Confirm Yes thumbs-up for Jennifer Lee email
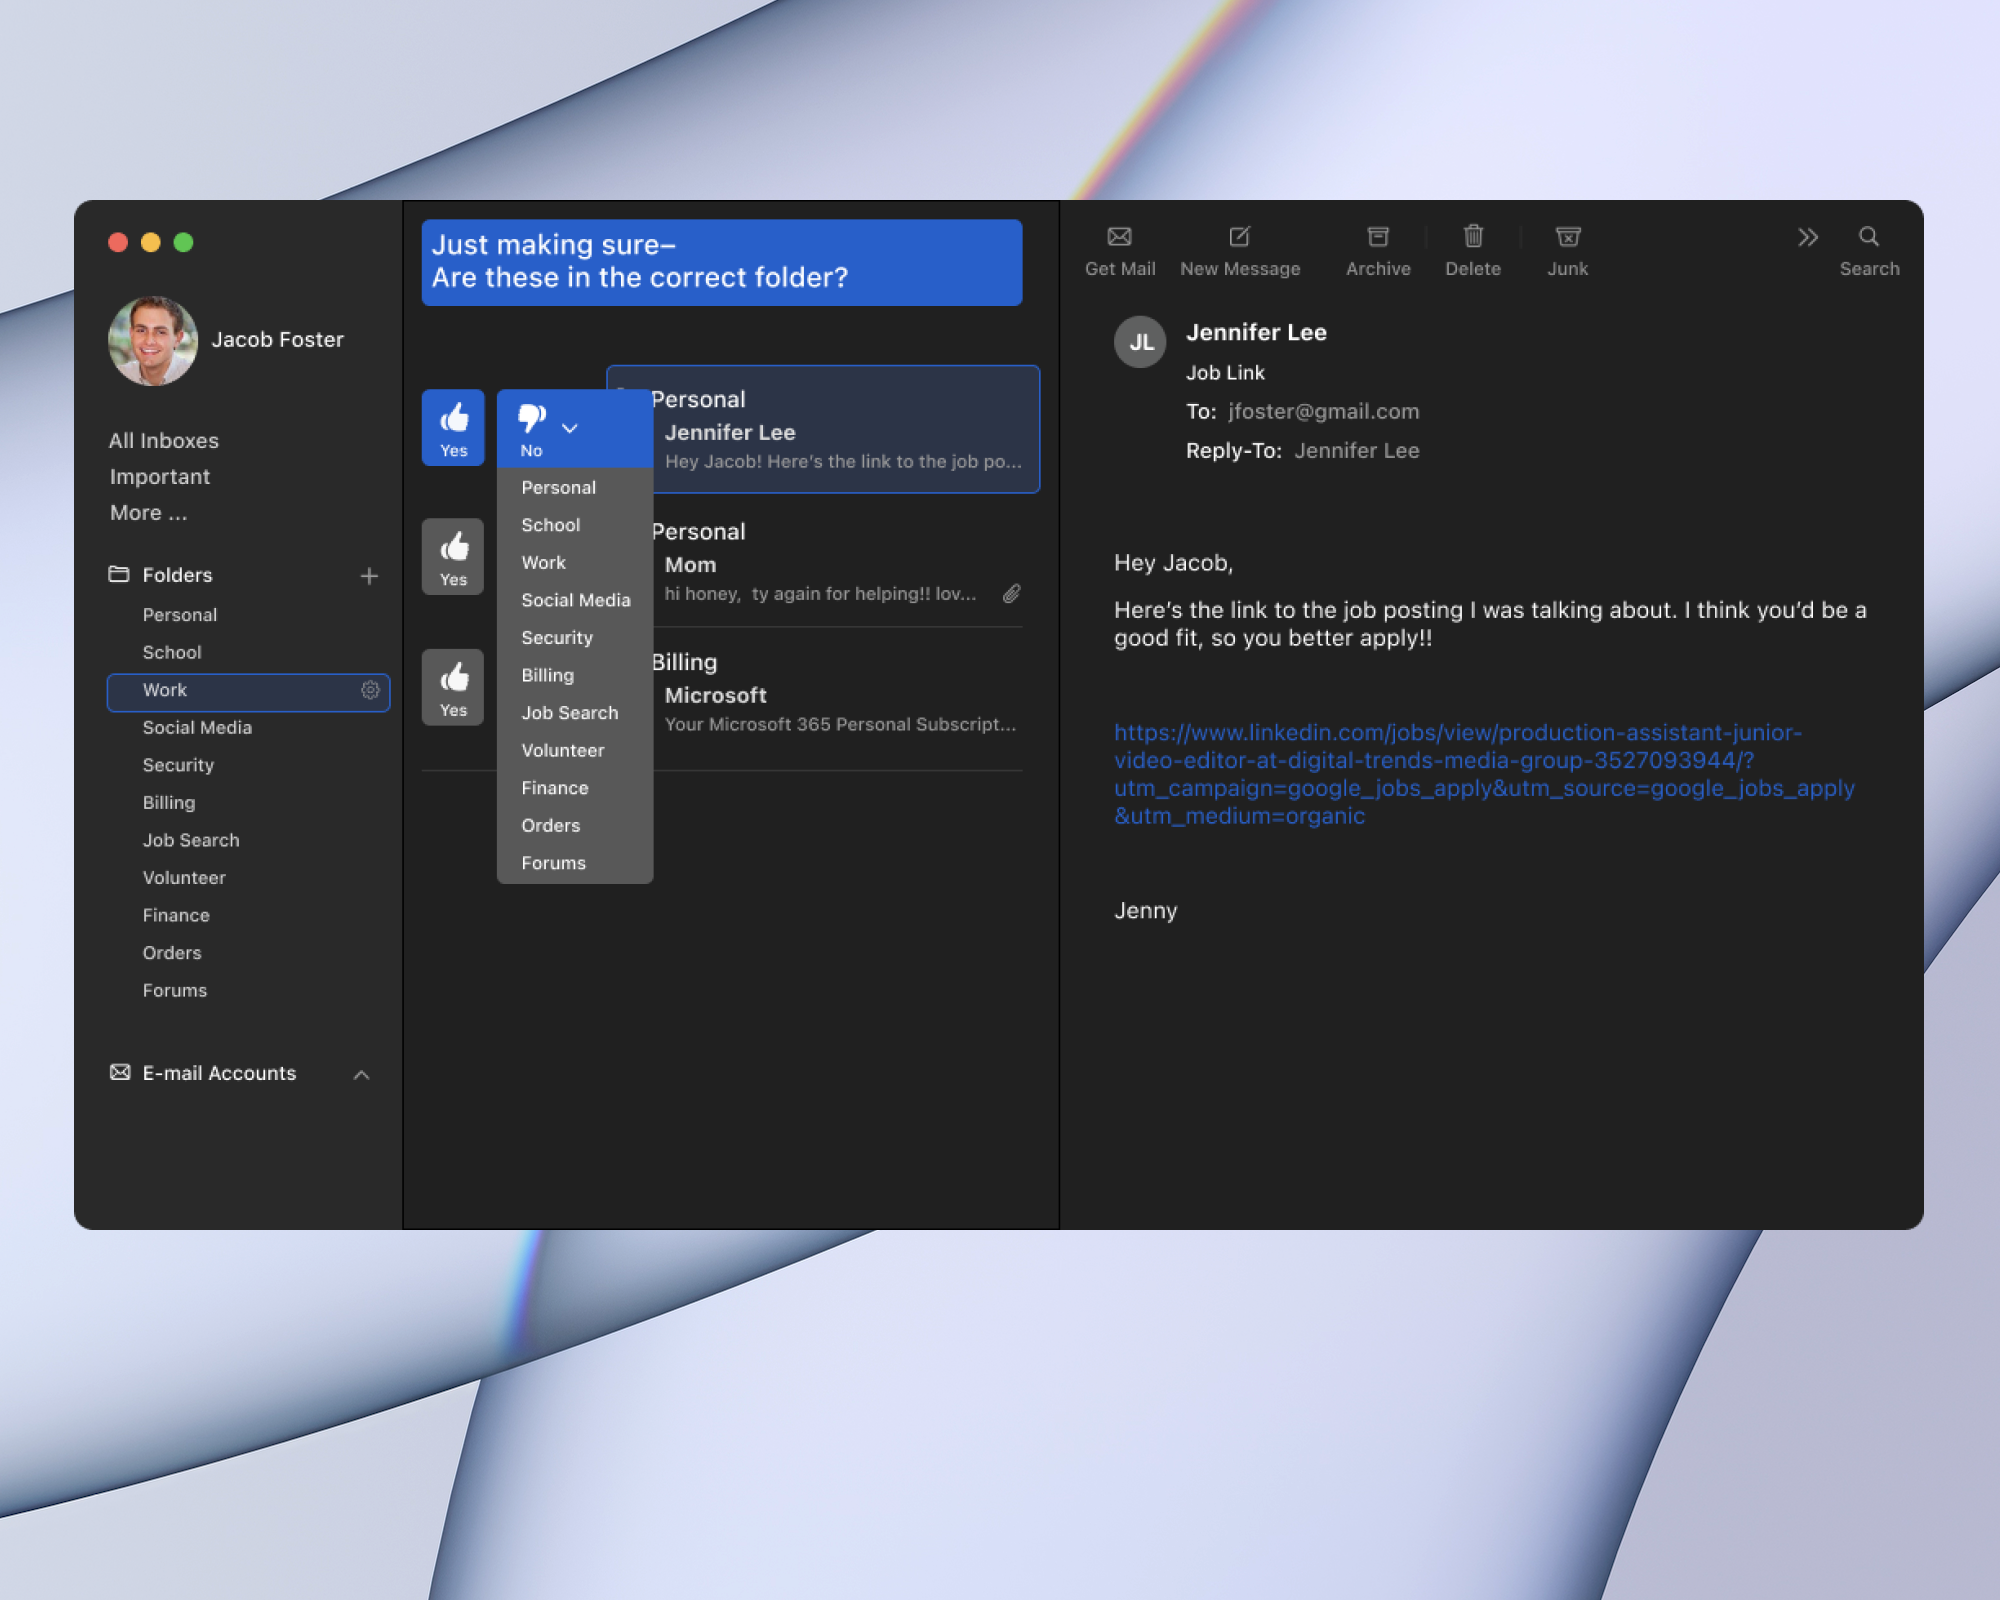 click(453, 428)
